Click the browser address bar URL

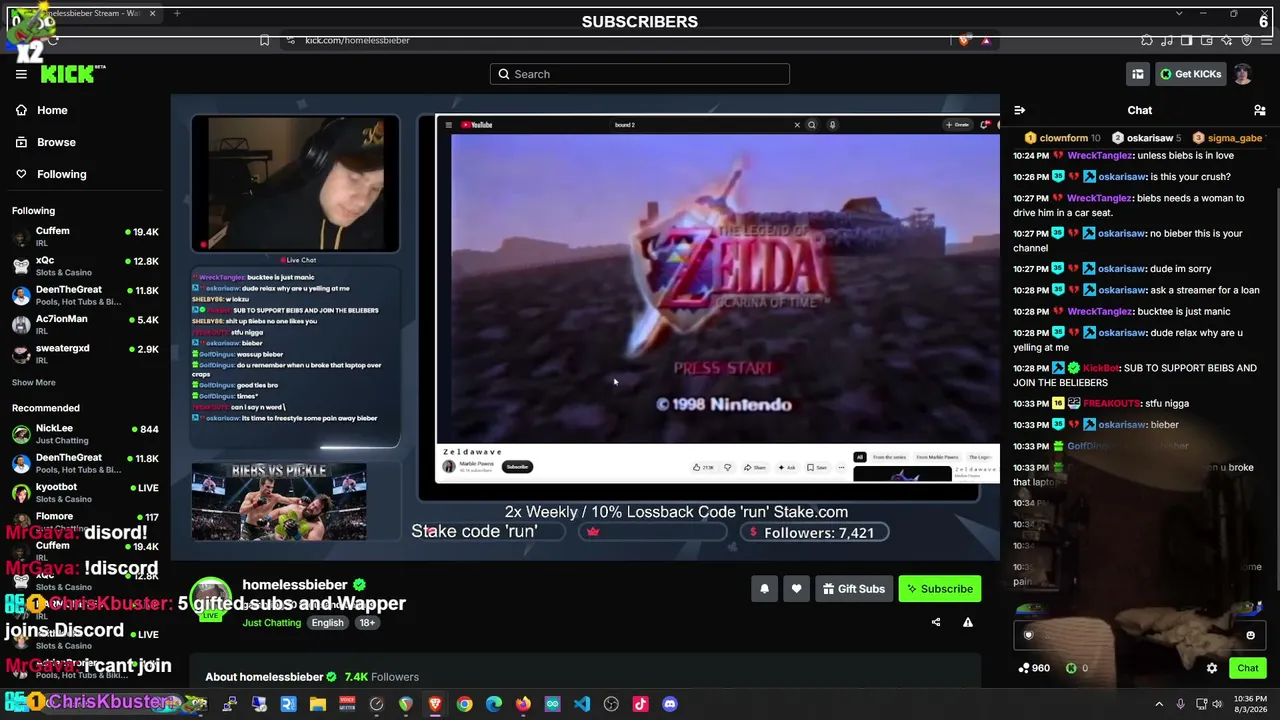click(357, 40)
